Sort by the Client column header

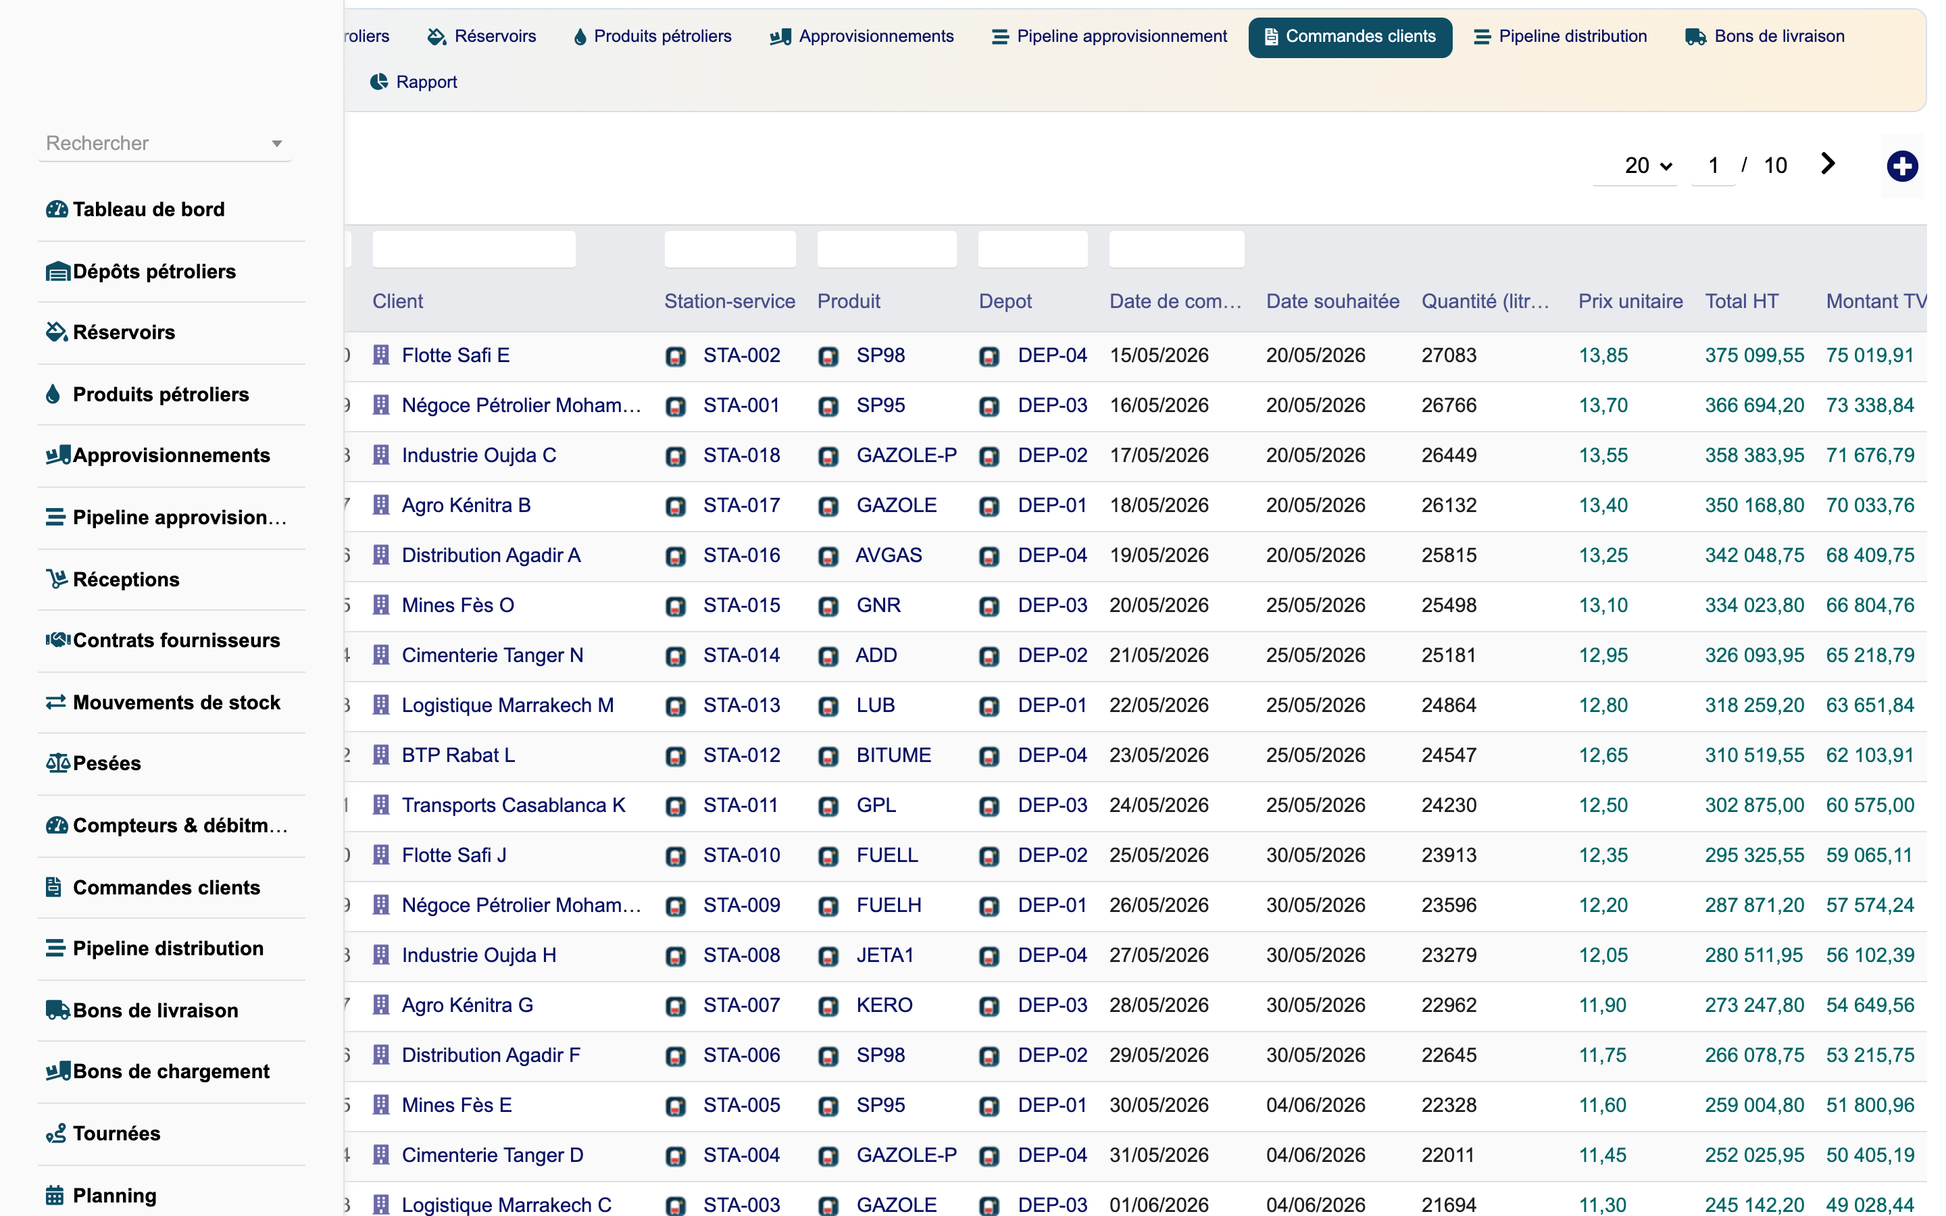[398, 301]
